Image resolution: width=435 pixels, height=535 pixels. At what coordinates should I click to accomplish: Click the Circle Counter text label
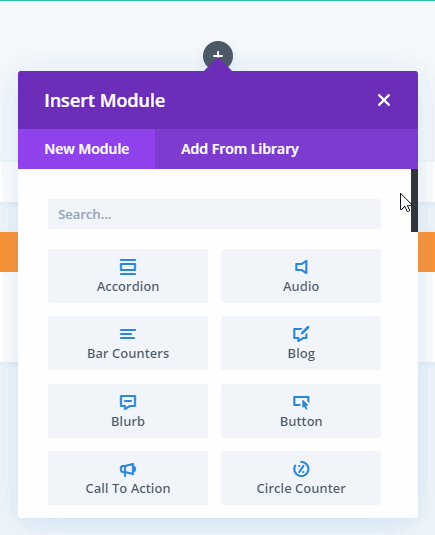click(x=301, y=489)
